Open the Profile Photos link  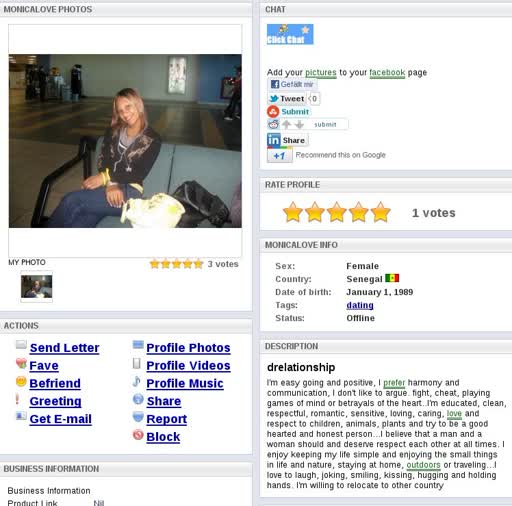(188, 348)
